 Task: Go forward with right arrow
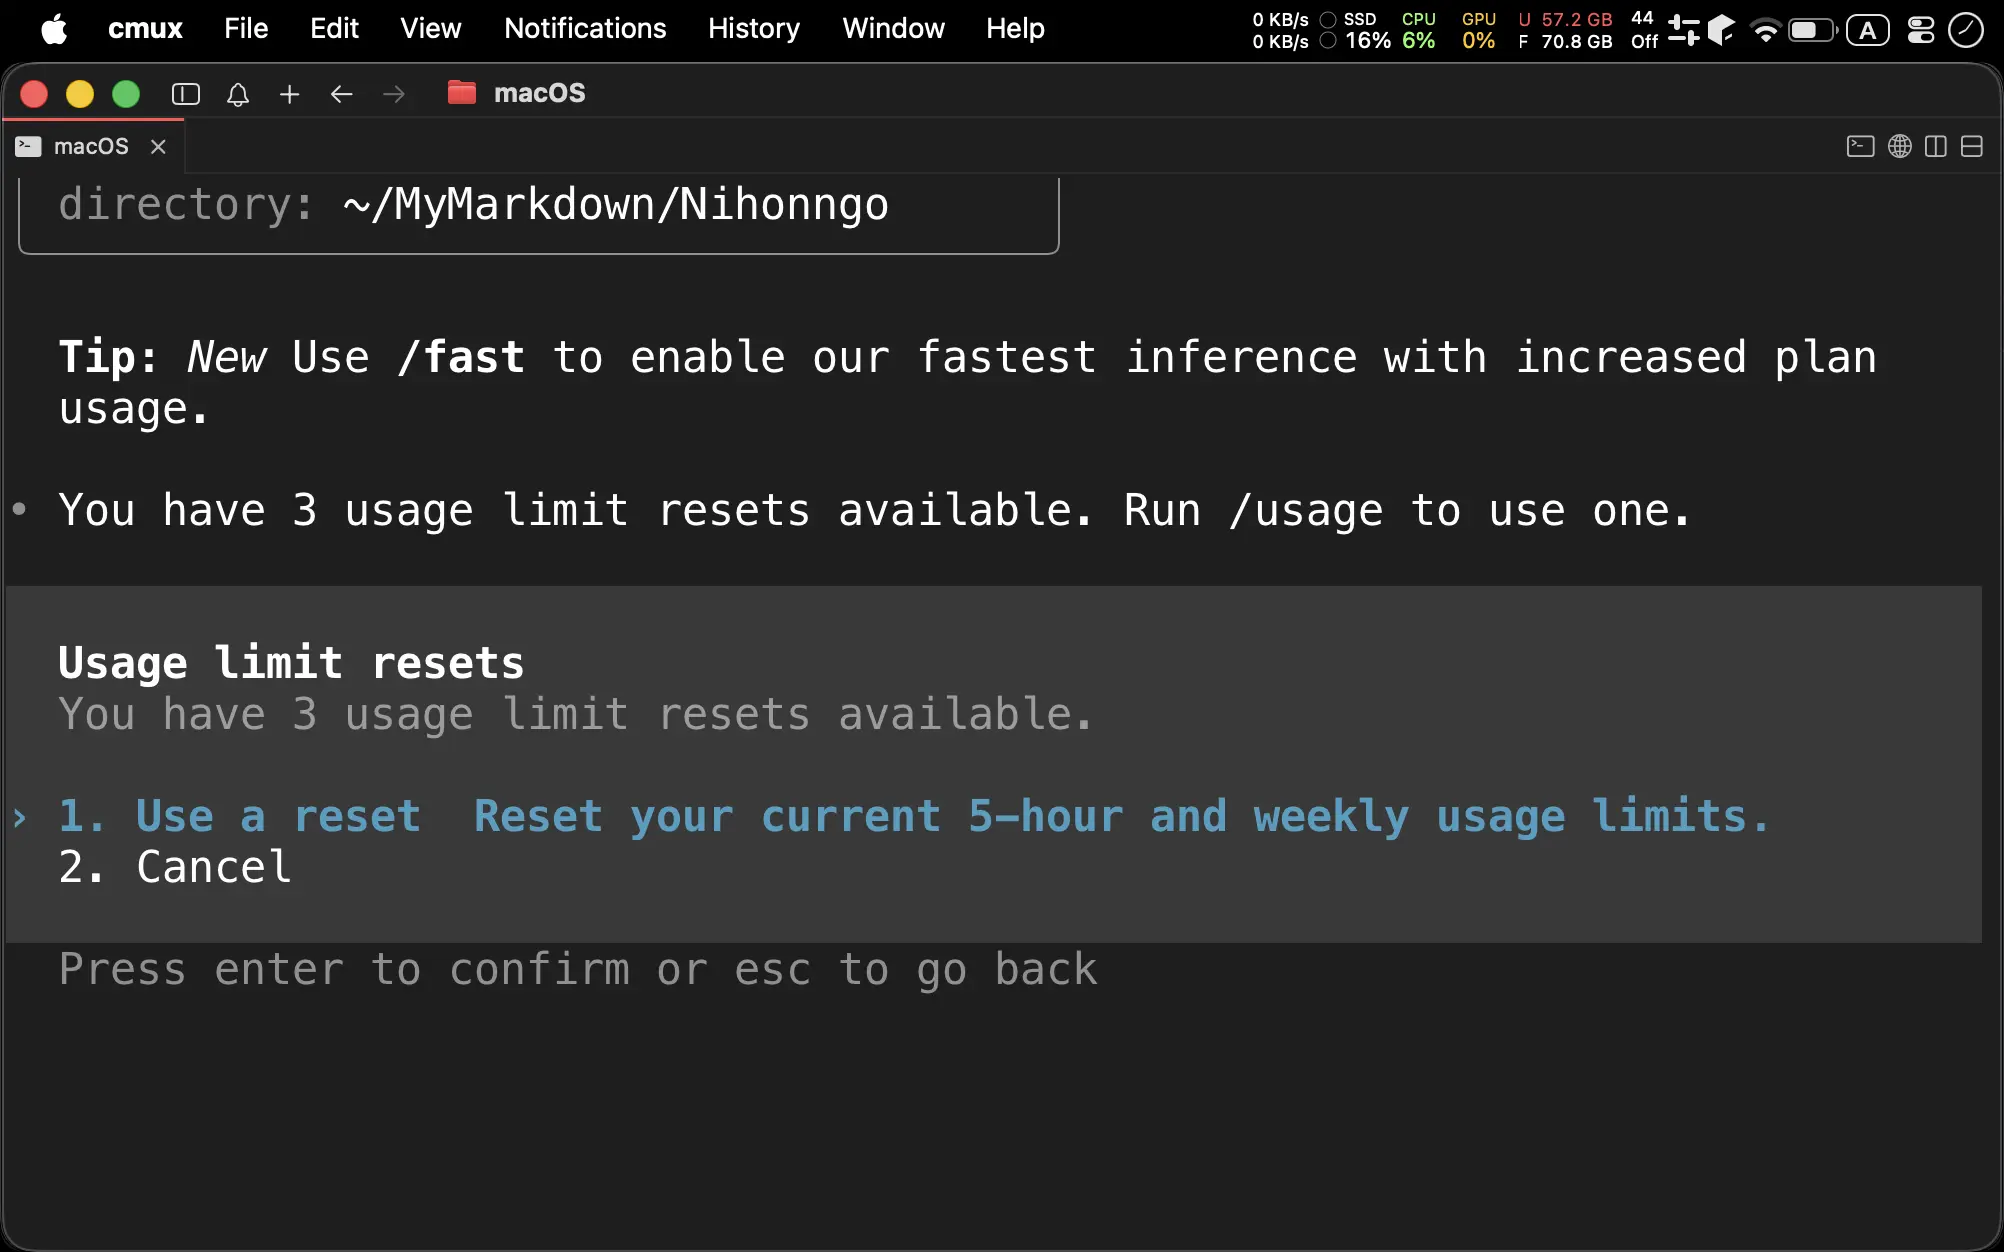click(x=394, y=94)
